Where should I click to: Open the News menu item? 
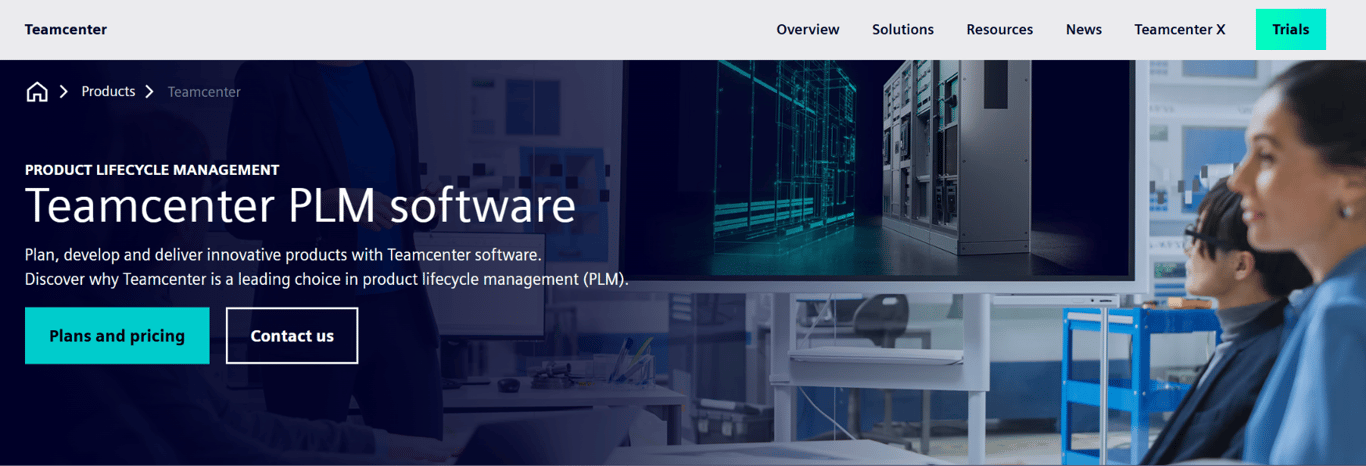pos(1084,30)
